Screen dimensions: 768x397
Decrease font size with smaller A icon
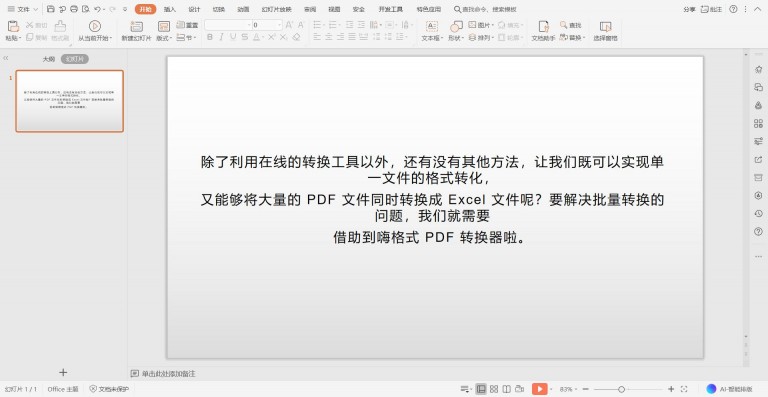point(301,25)
